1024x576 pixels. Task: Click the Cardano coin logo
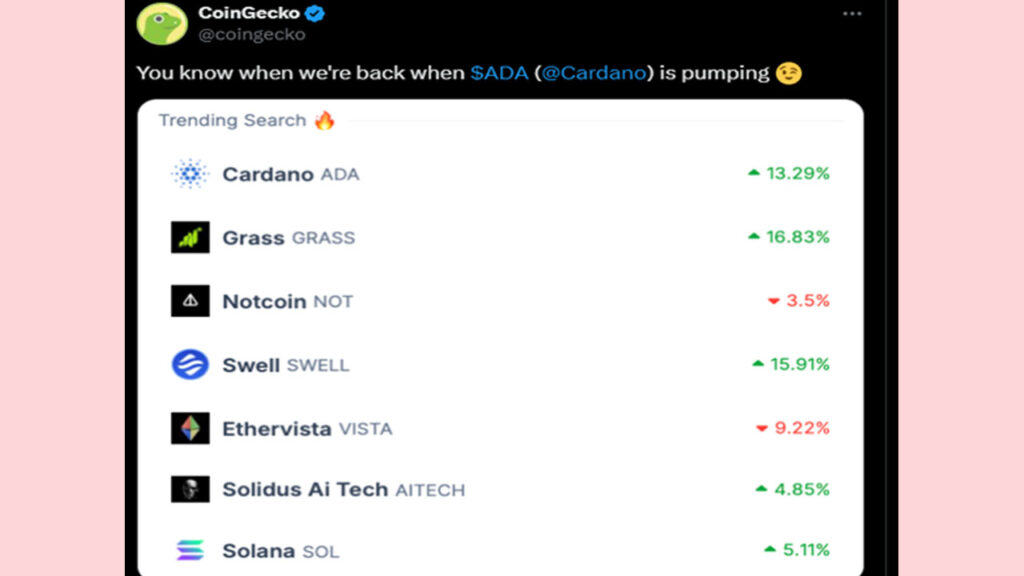tap(189, 174)
